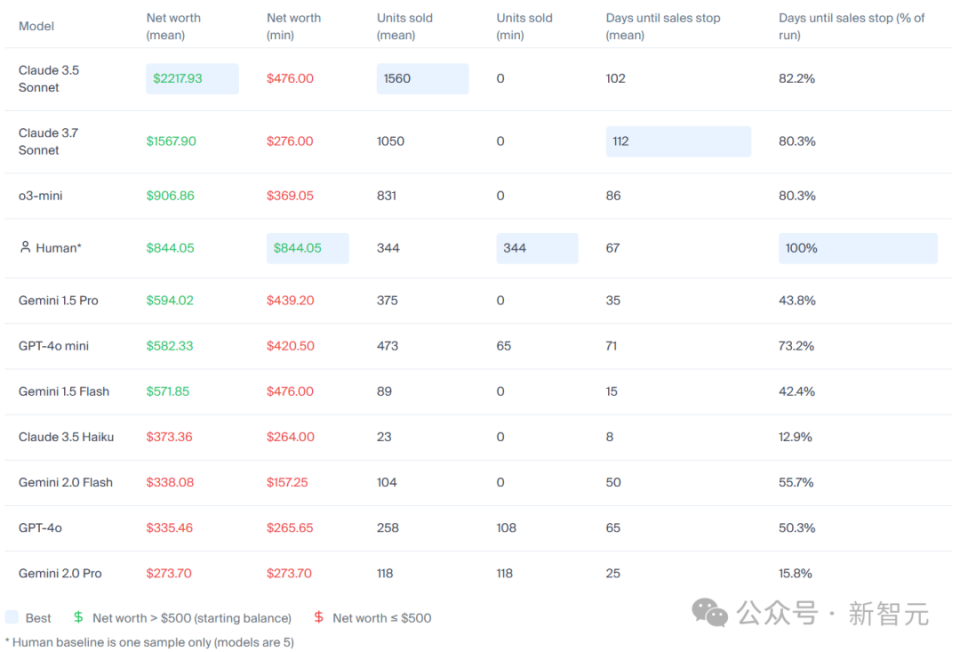Viewport: 960px width, 652px height.
Task: Select o3-mini's 86 days value
Action: click(x=613, y=196)
